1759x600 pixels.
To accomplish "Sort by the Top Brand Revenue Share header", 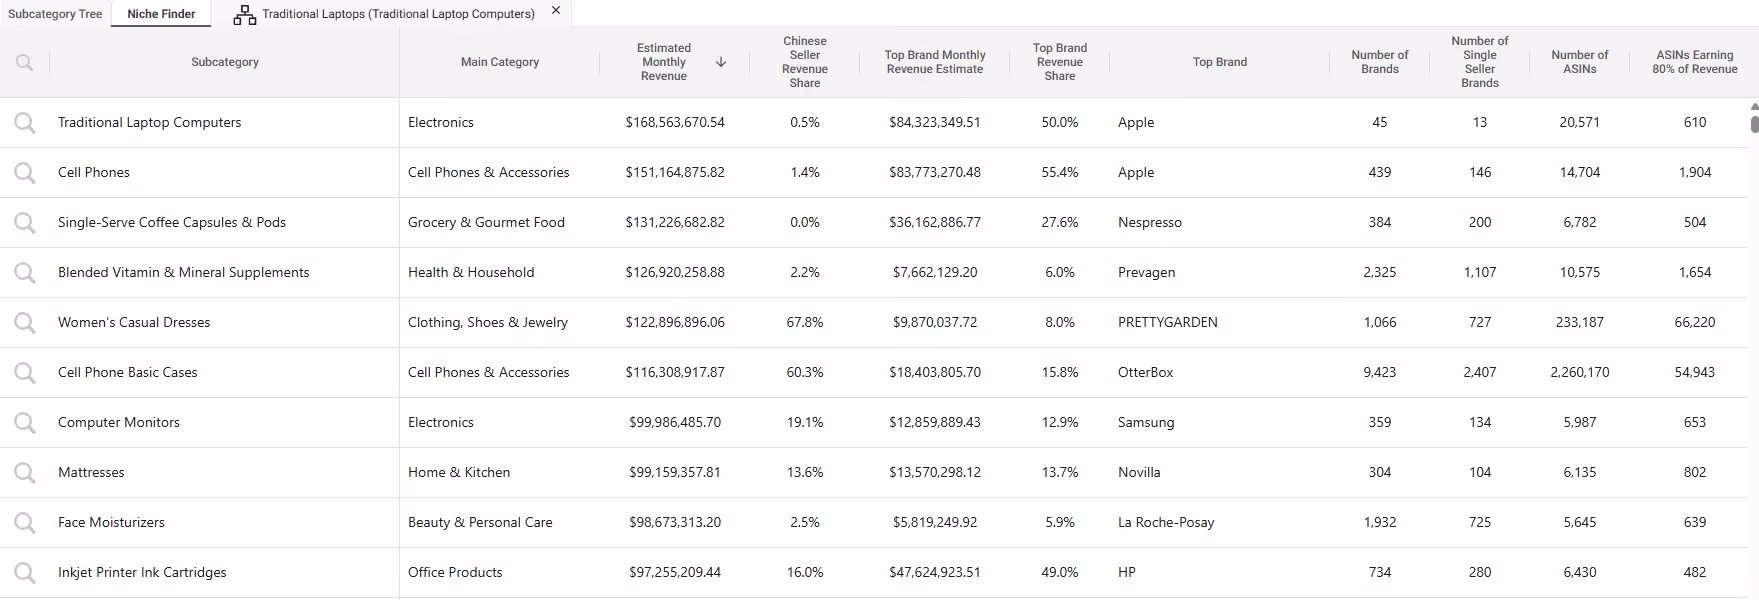I will tap(1060, 62).
